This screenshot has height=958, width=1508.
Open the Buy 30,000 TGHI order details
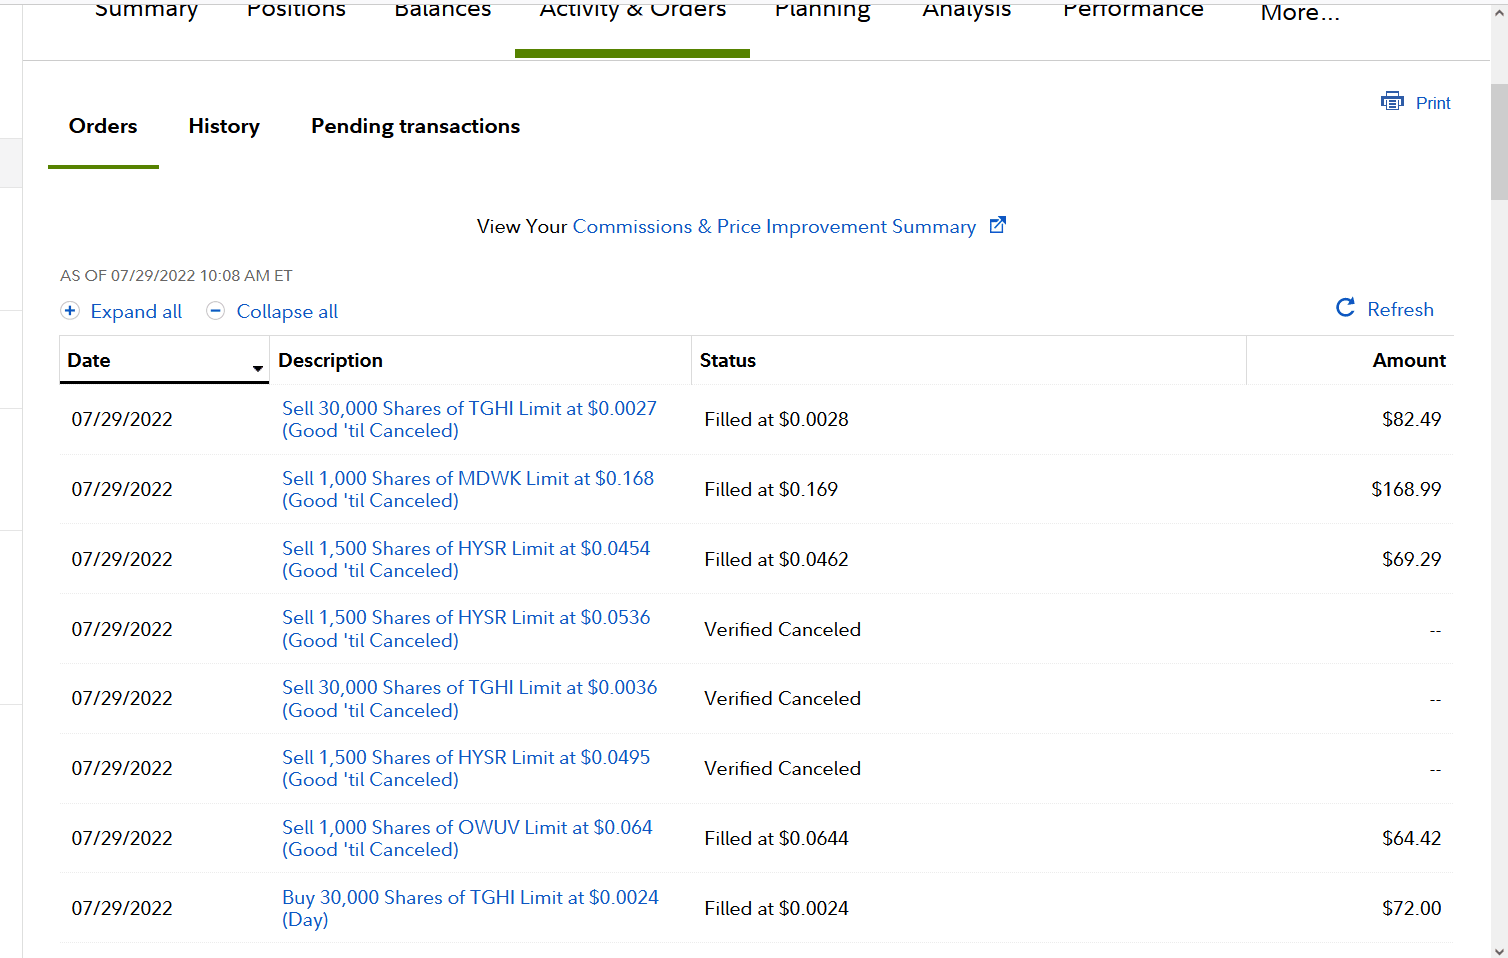click(470, 898)
